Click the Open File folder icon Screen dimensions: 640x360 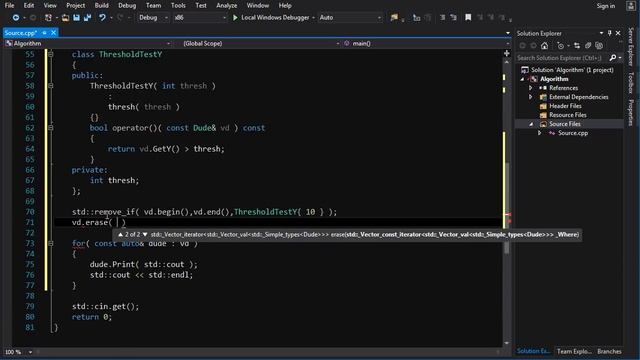(x=65, y=18)
